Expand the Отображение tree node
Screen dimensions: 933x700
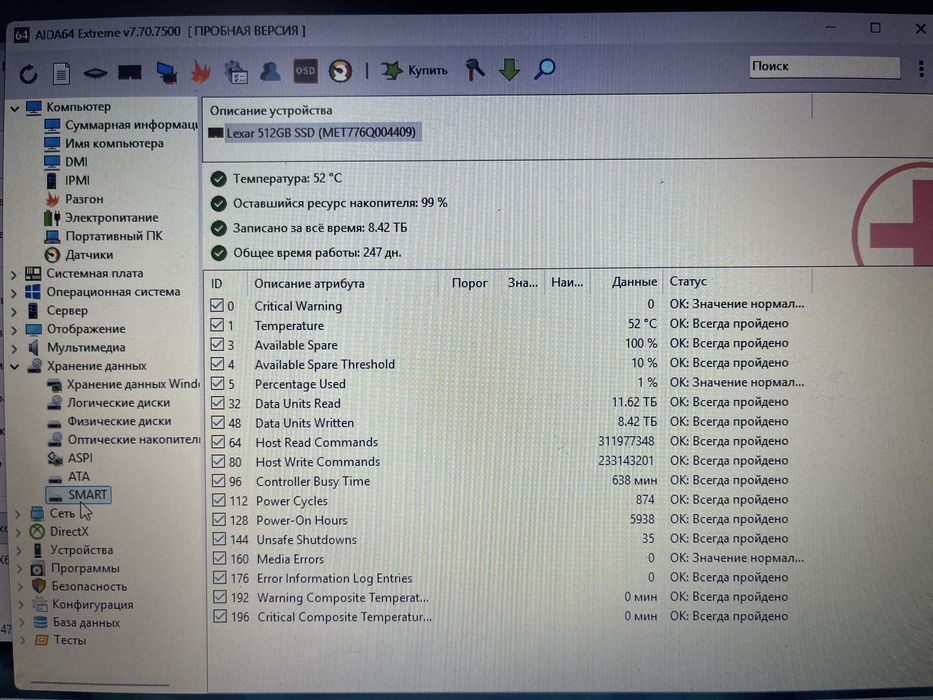pos(14,330)
